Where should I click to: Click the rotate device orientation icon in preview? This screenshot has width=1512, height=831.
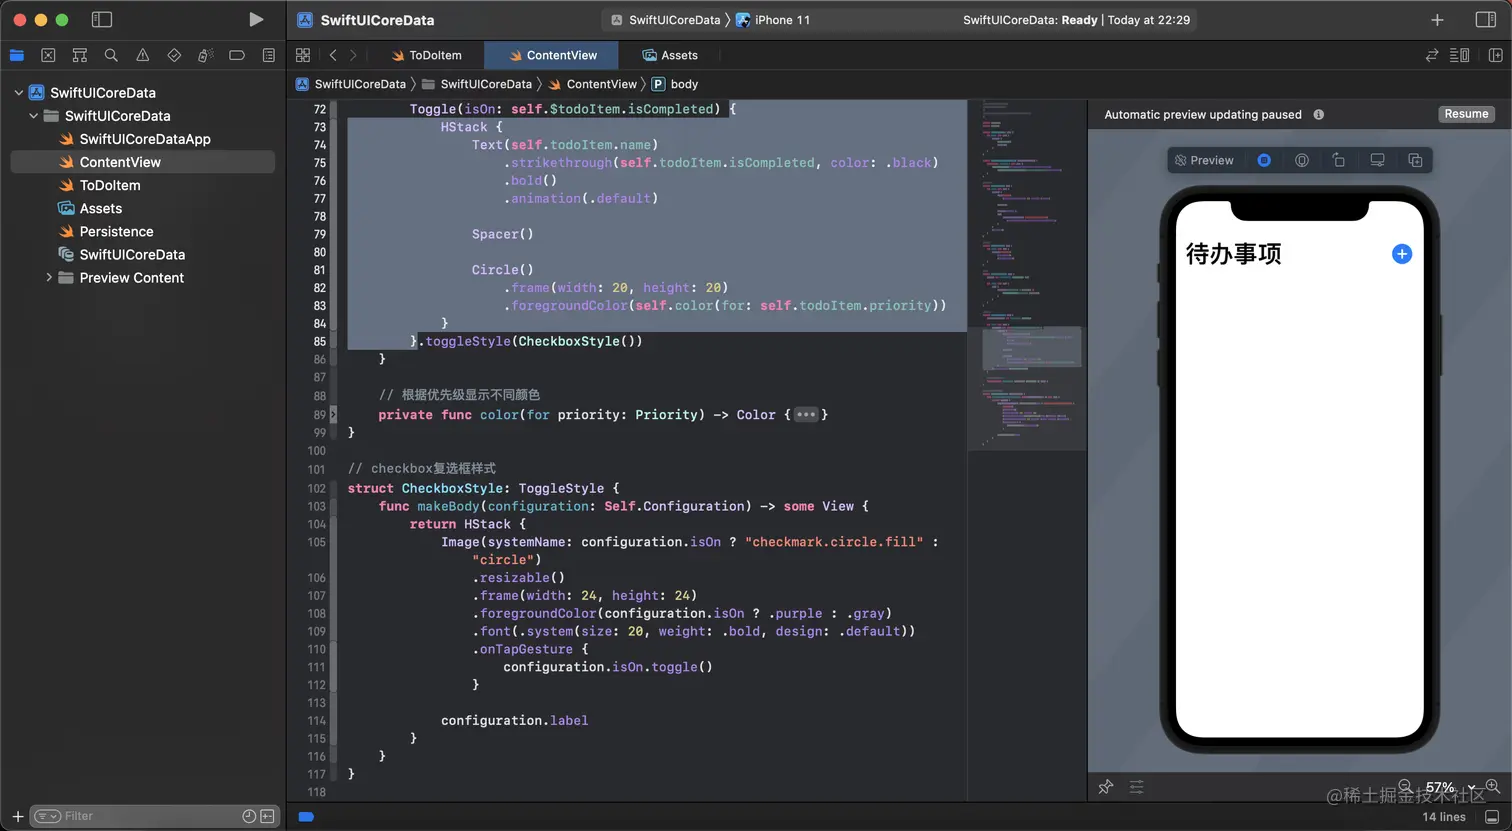[x=1339, y=160]
